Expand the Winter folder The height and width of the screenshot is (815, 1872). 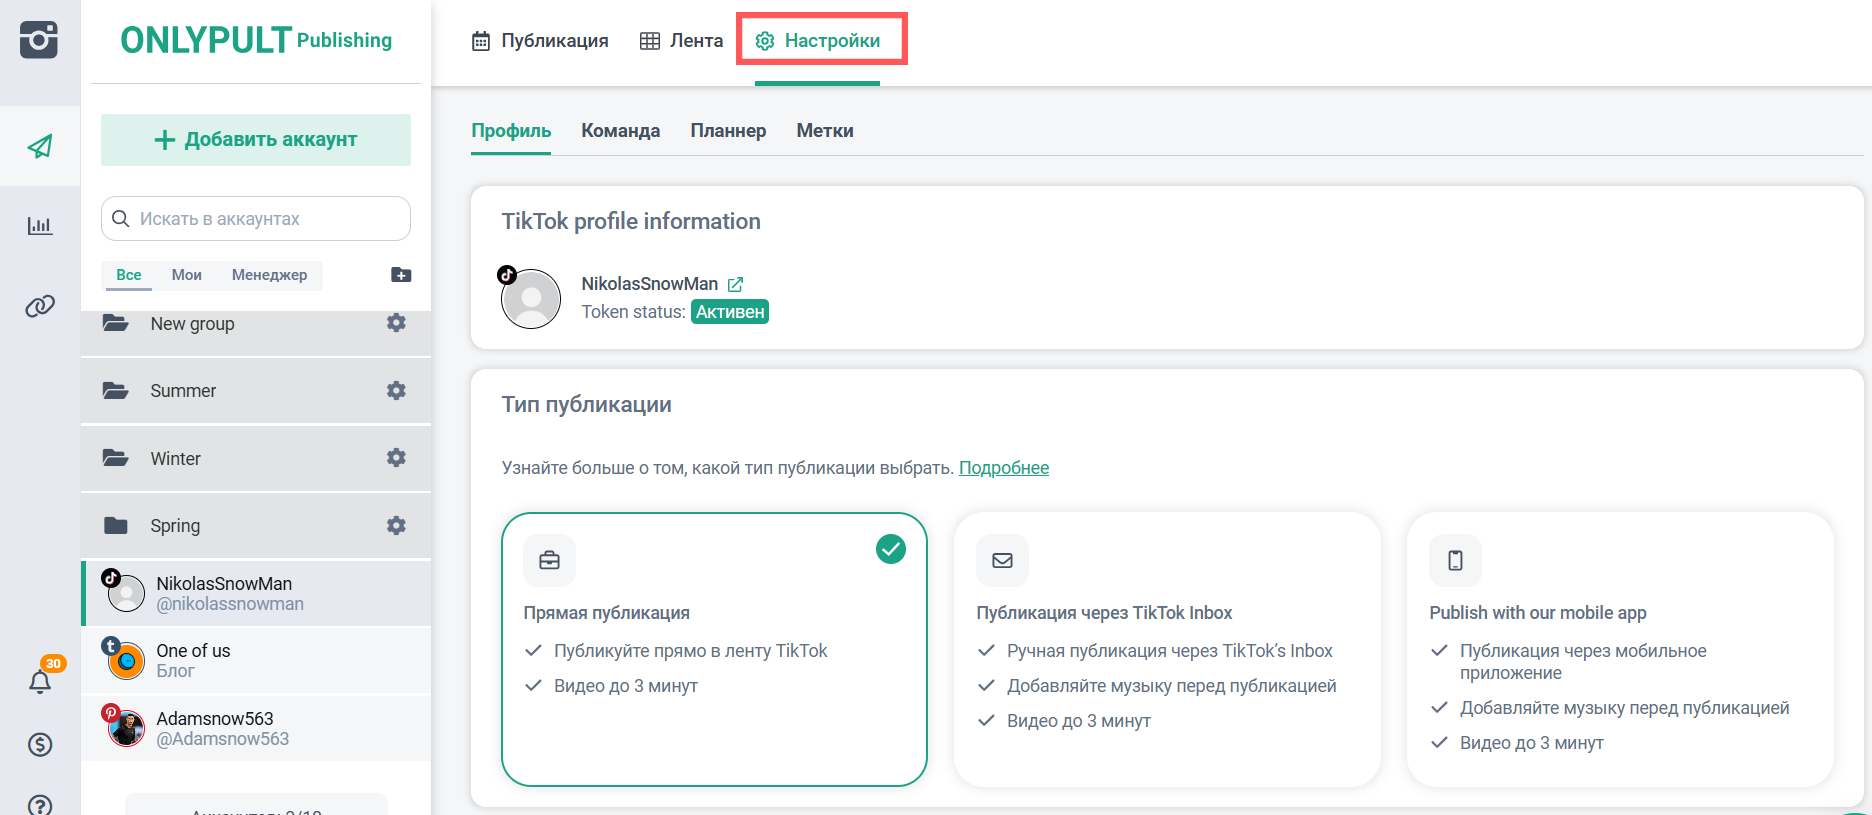[x=176, y=458]
